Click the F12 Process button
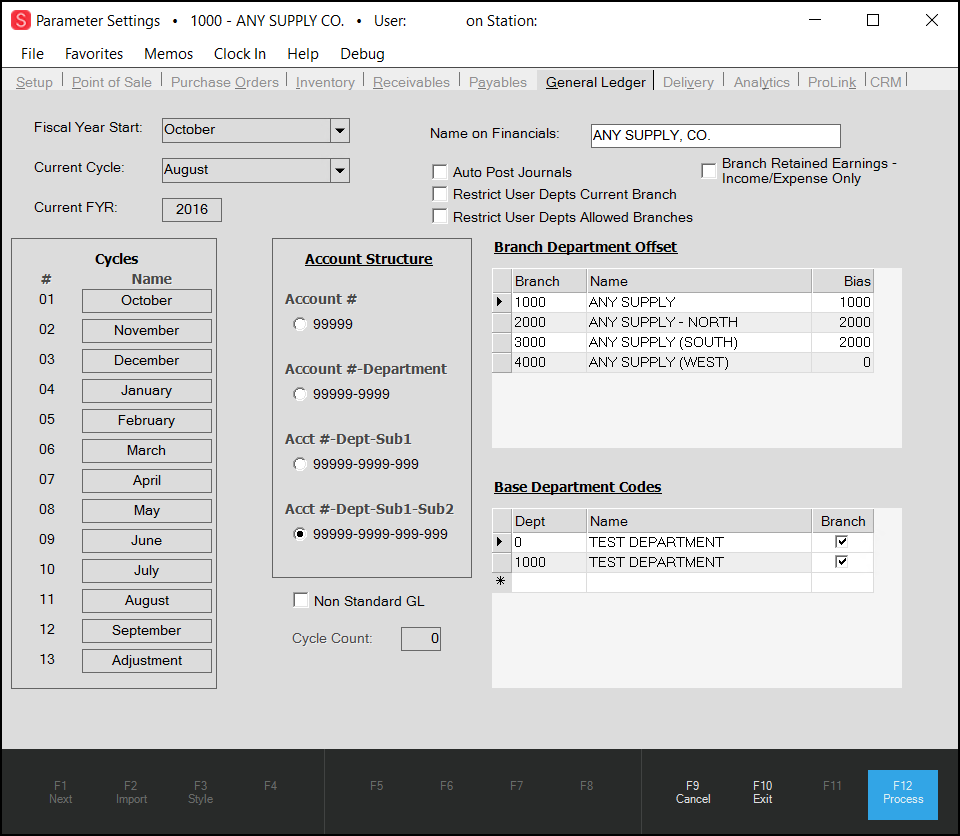This screenshot has height=836, width=960. point(902,794)
